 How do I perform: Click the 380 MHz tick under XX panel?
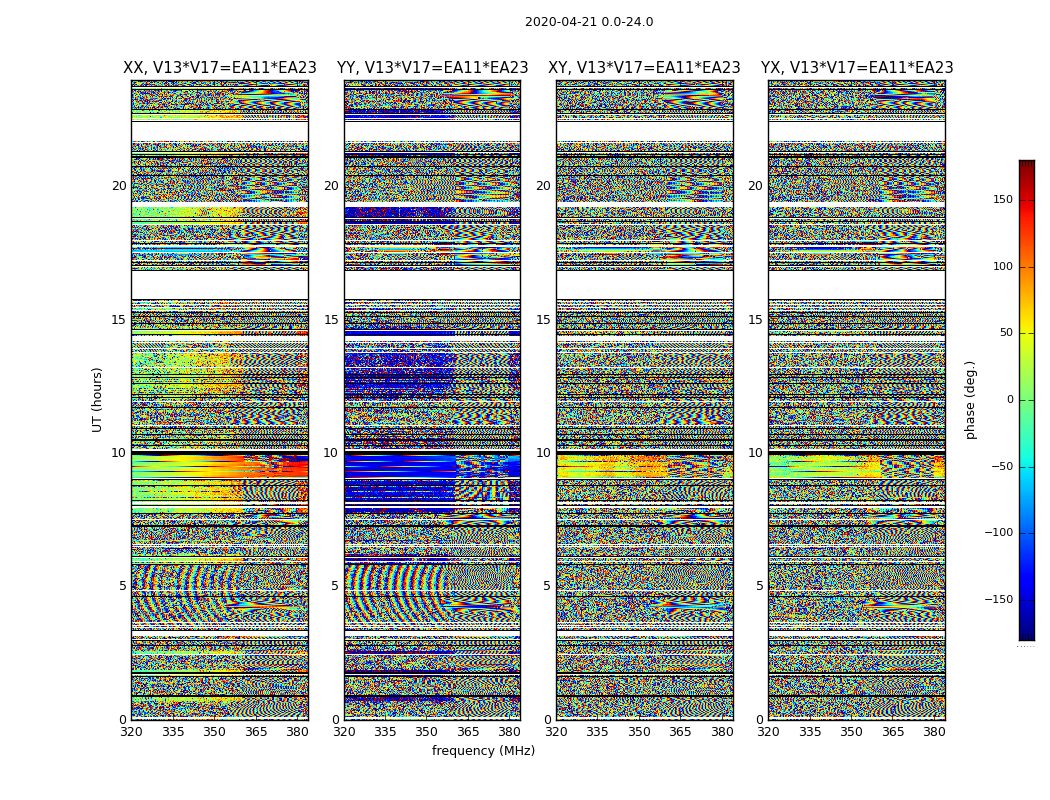click(x=297, y=732)
